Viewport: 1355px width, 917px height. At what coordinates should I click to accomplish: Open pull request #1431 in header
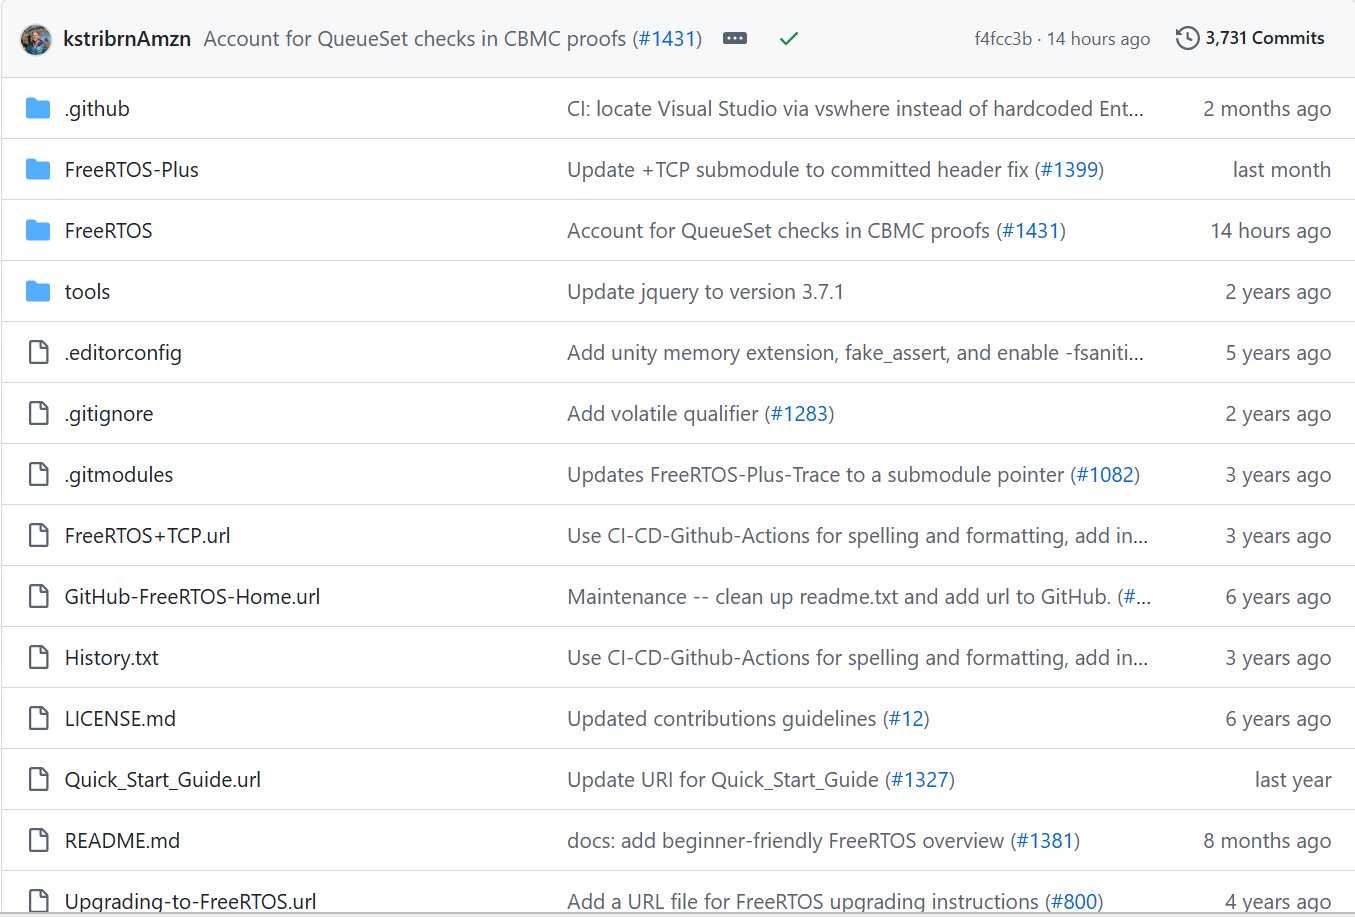[667, 39]
